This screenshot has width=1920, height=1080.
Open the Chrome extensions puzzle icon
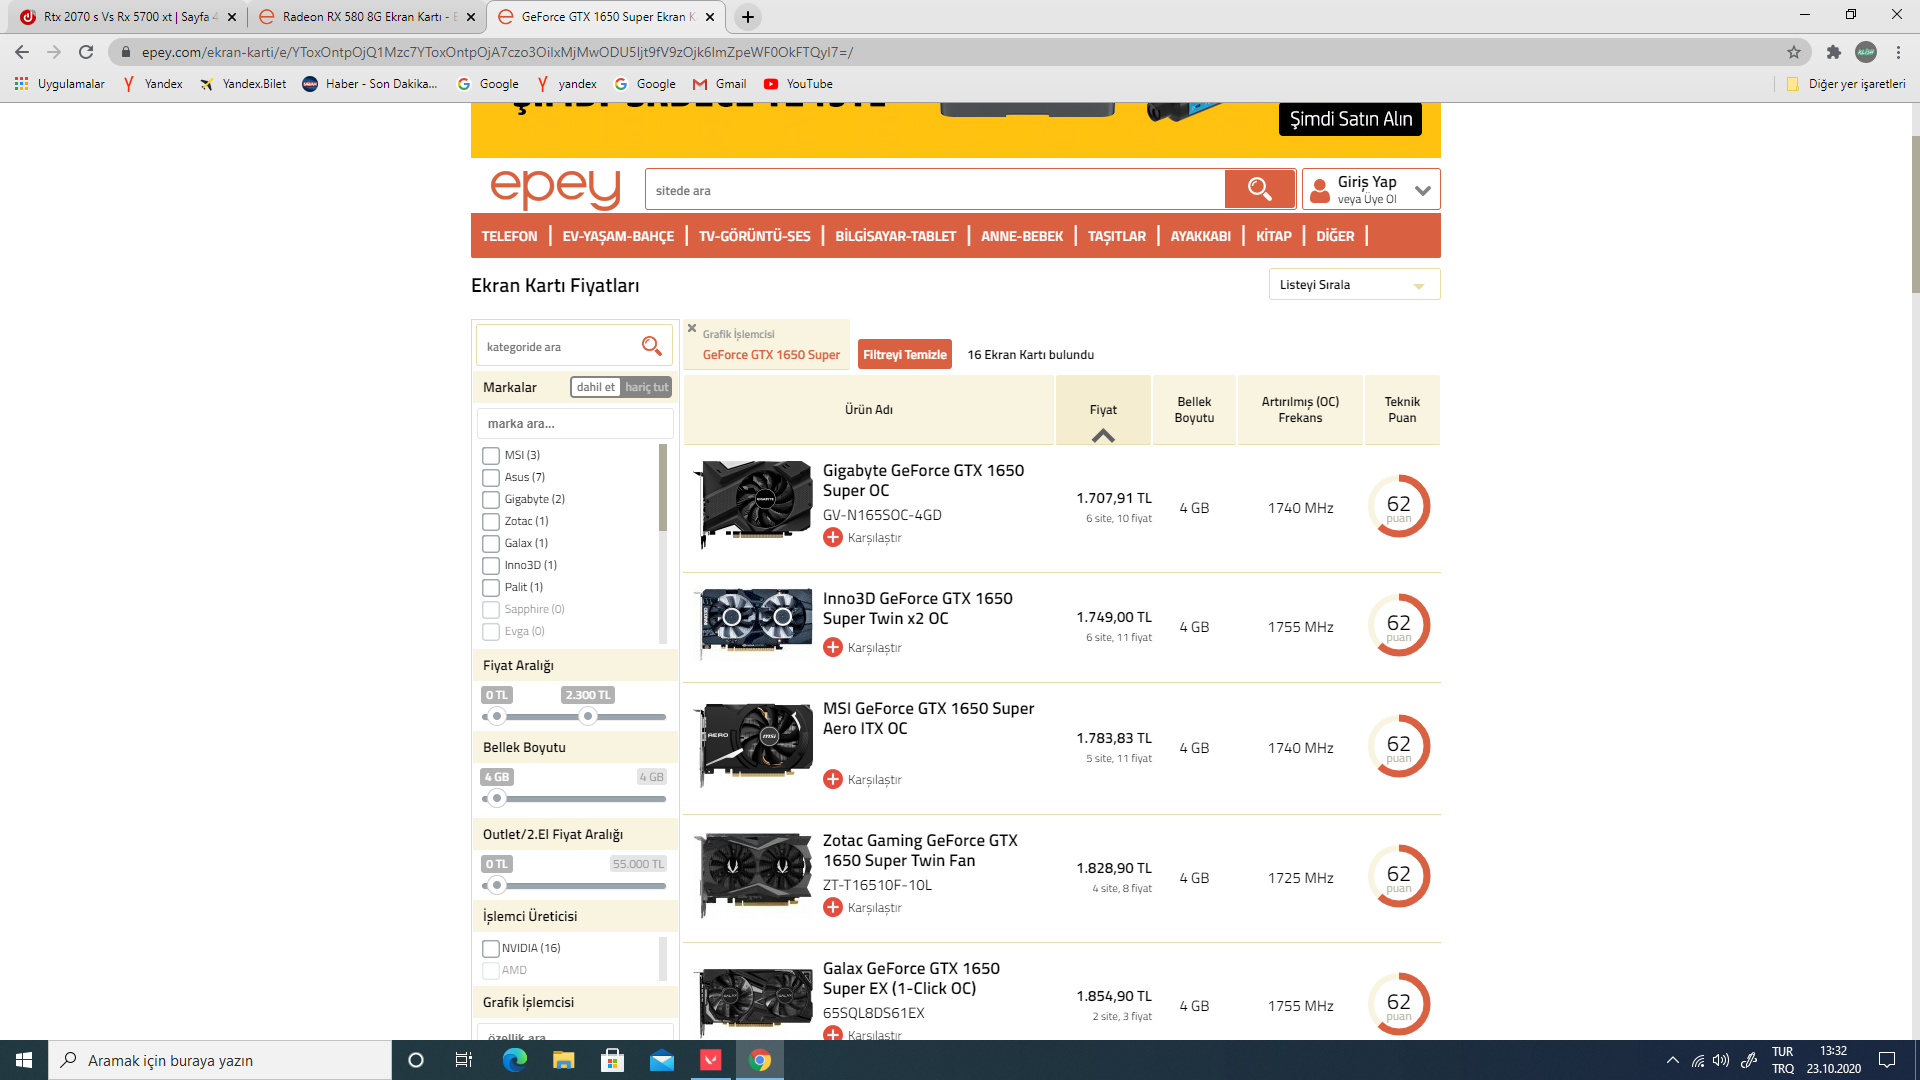[1833, 52]
